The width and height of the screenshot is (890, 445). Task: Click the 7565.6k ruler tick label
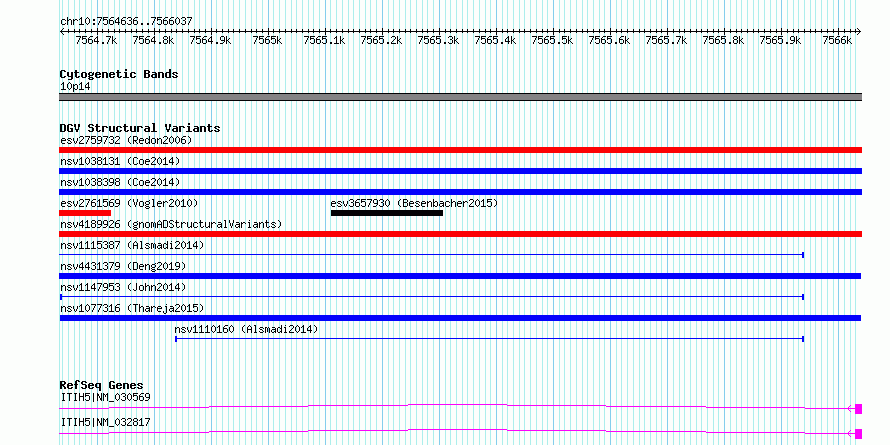click(x=610, y=40)
